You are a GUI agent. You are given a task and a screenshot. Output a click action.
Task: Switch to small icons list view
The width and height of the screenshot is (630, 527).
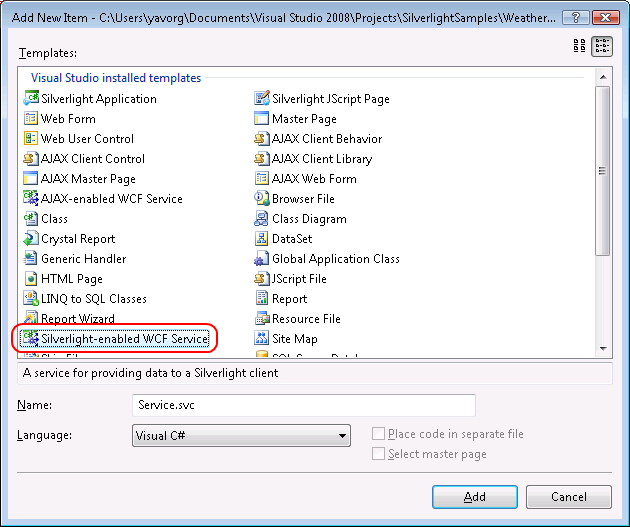click(x=602, y=46)
